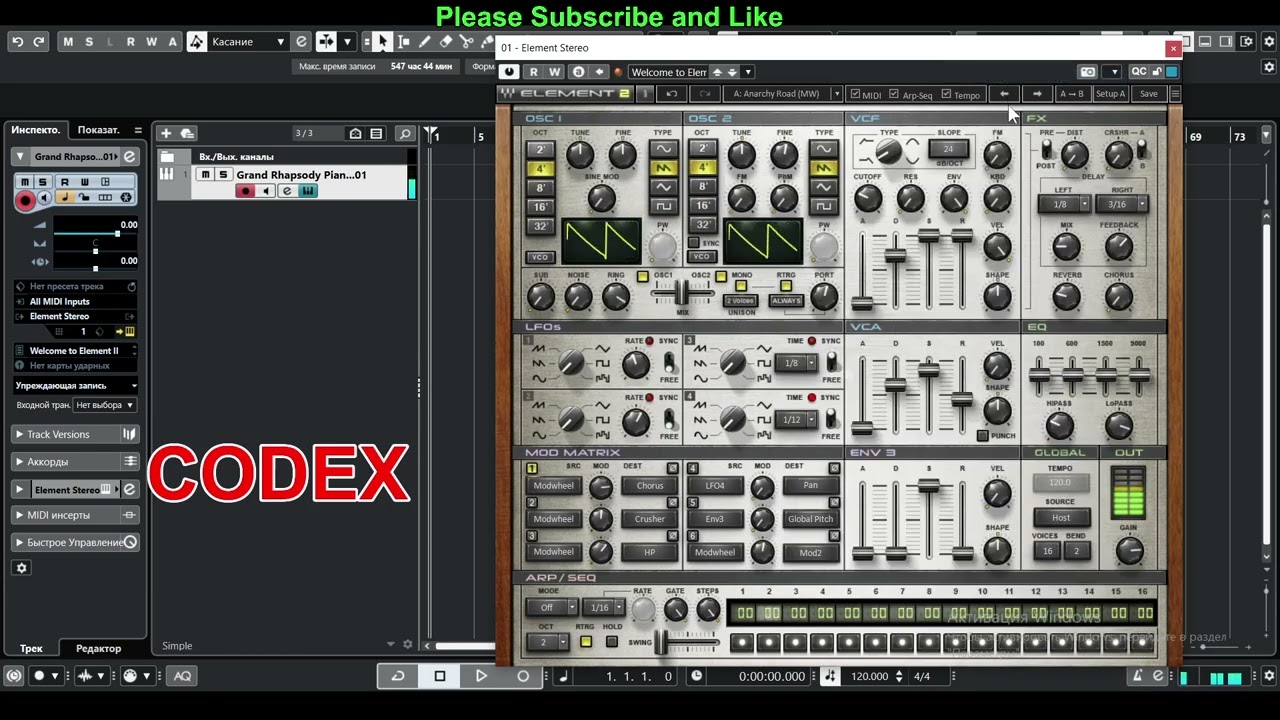1280x720 pixels.
Task: Toggle the MIDI checkbox in Element
Action: pos(855,95)
